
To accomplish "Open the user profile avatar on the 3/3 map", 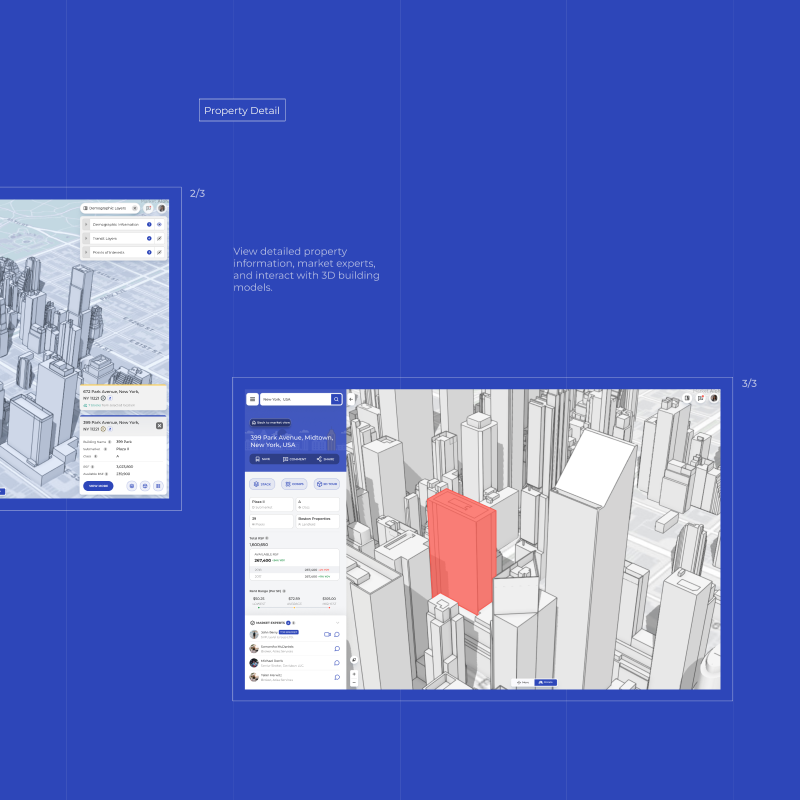I will pos(714,397).
